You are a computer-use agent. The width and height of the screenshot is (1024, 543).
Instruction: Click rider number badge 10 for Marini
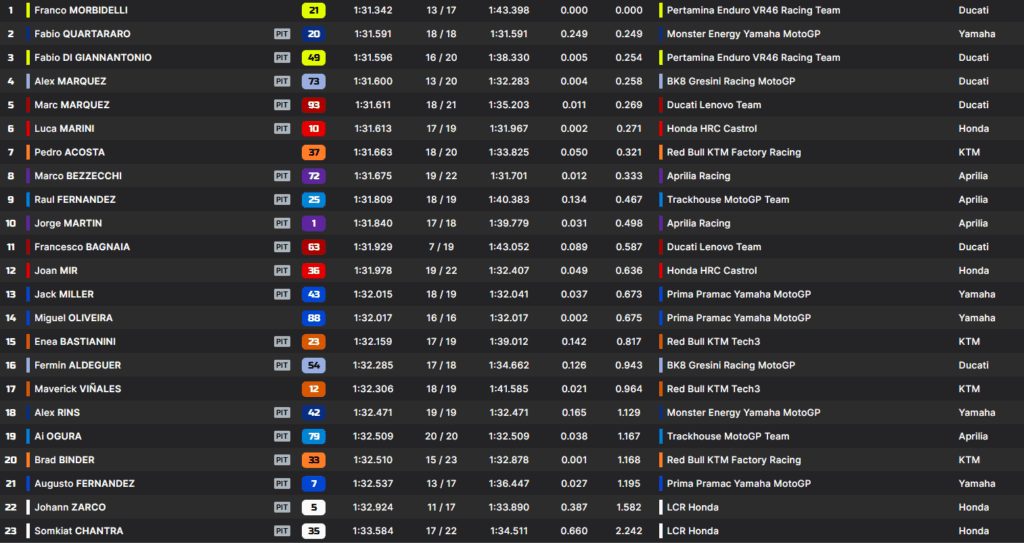pos(313,129)
